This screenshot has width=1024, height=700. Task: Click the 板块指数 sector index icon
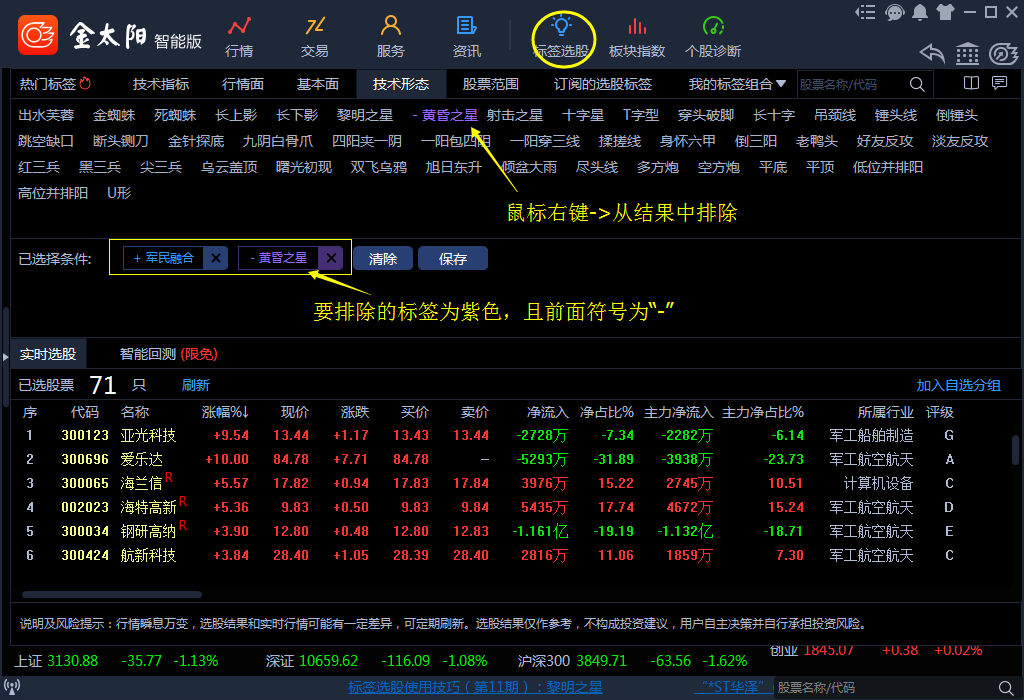tap(637, 36)
